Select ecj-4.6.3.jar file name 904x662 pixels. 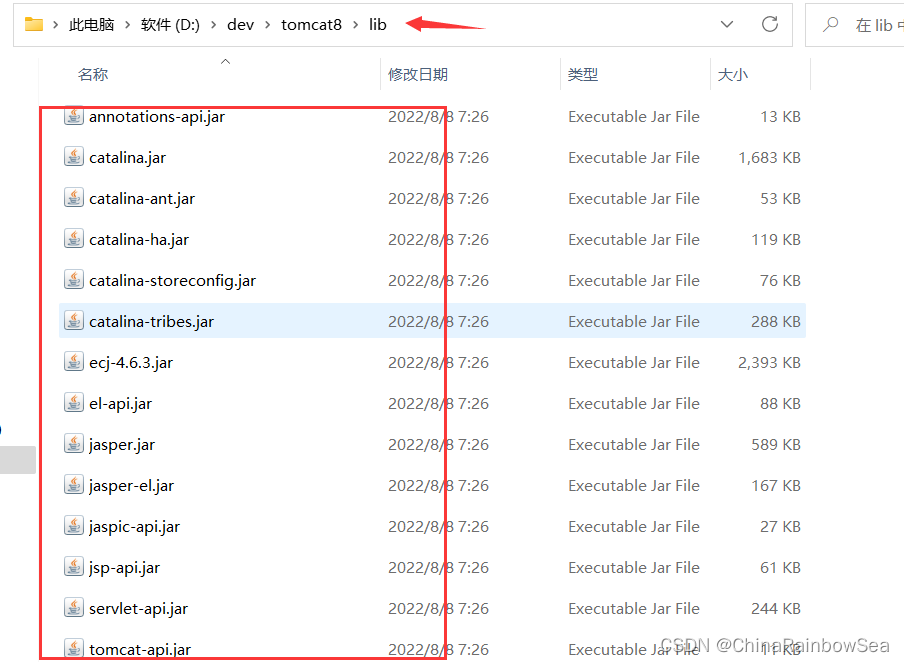click(x=131, y=362)
